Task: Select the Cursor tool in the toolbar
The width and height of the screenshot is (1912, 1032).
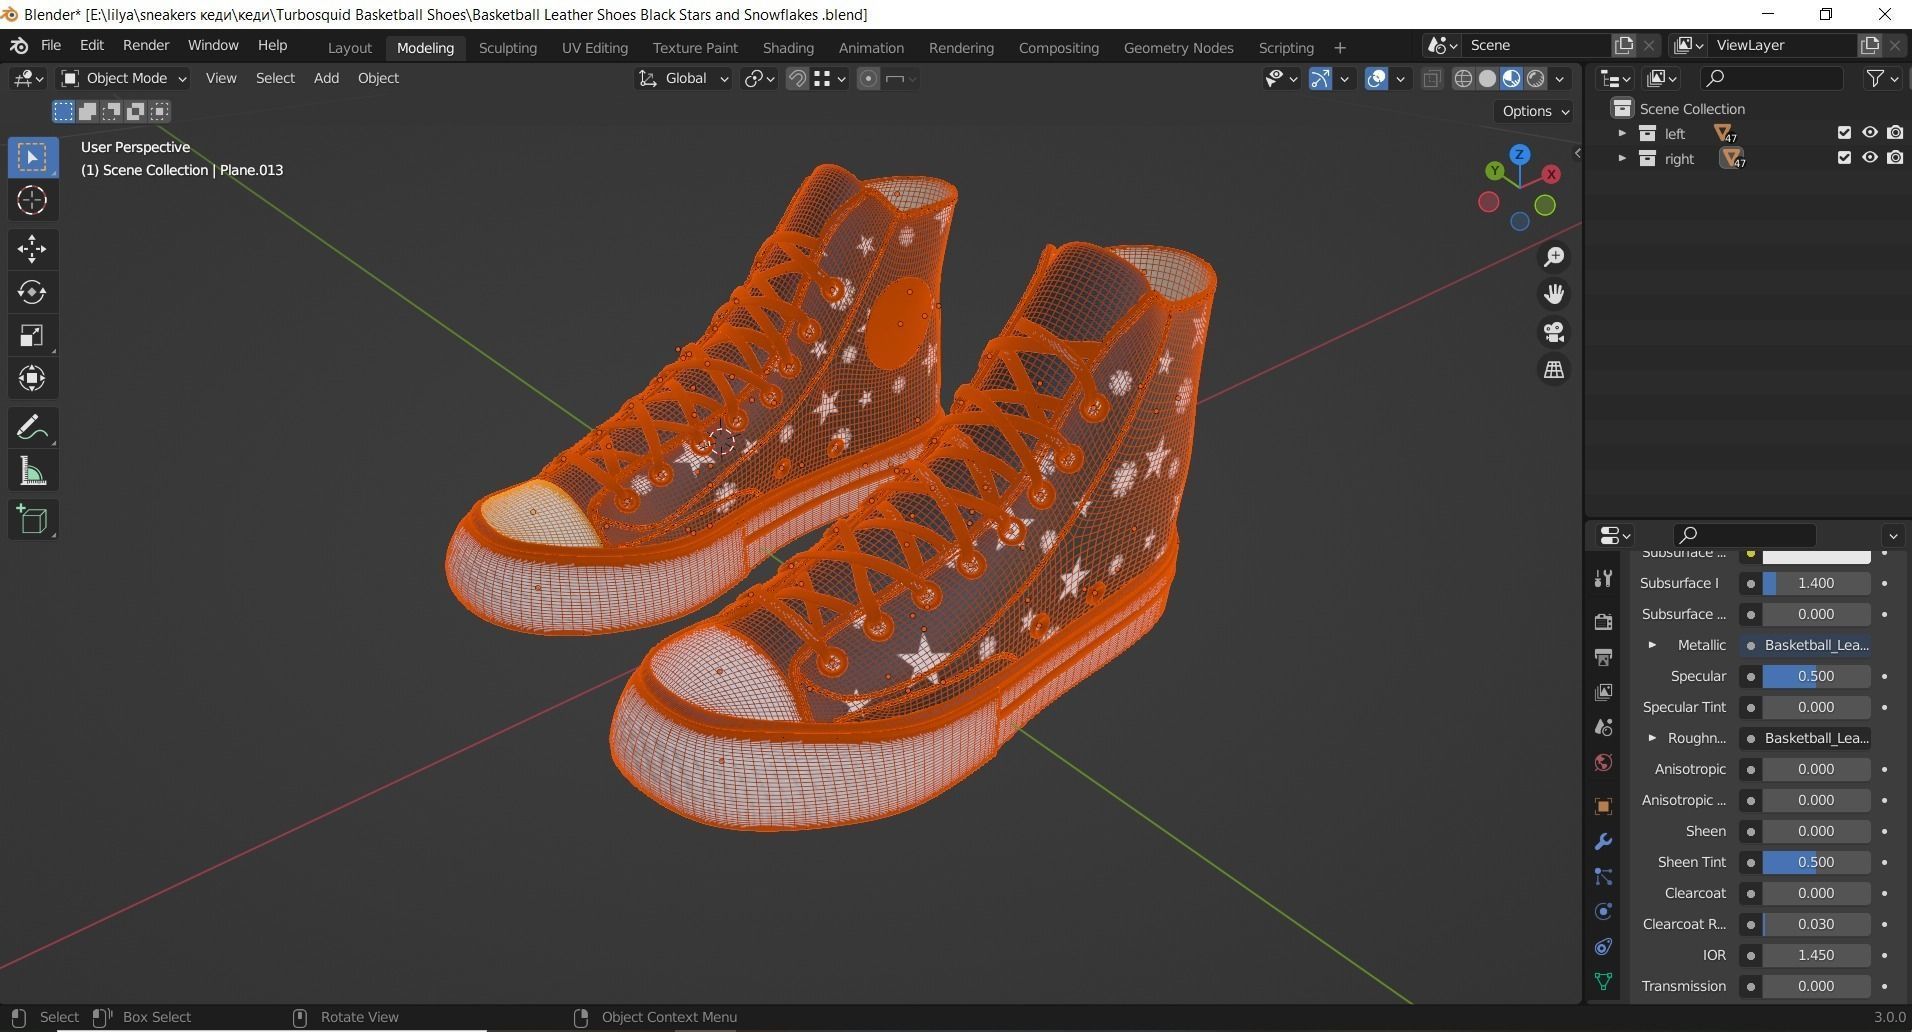Action: [x=32, y=201]
